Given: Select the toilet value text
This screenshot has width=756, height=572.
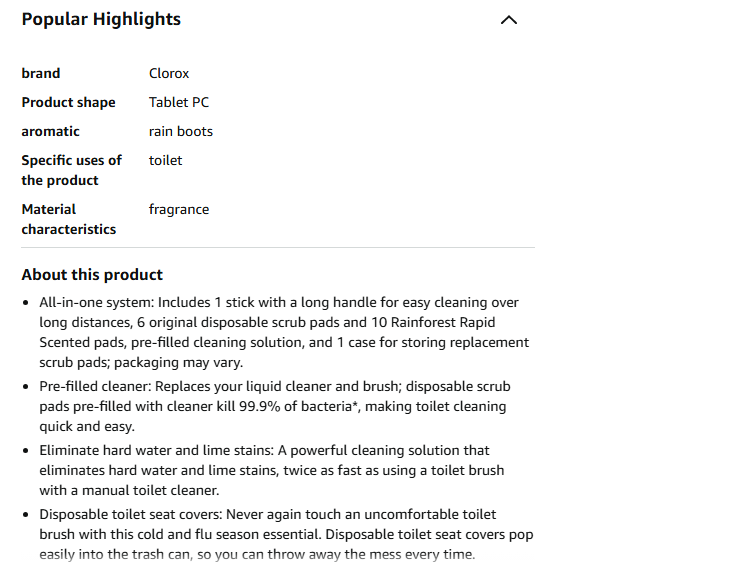Looking at the screenshot, I should [166, 160].
